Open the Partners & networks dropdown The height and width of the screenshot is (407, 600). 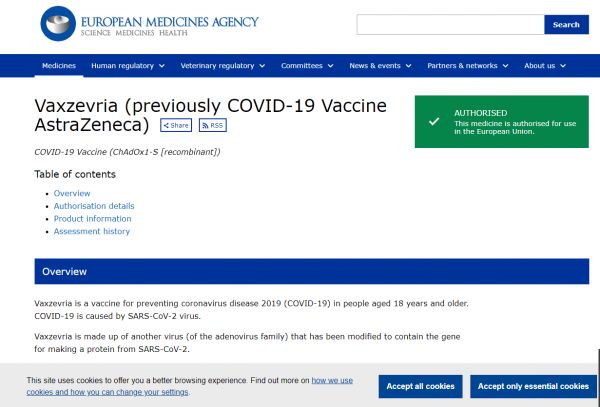pyautogui.click(x=467, y=66)
